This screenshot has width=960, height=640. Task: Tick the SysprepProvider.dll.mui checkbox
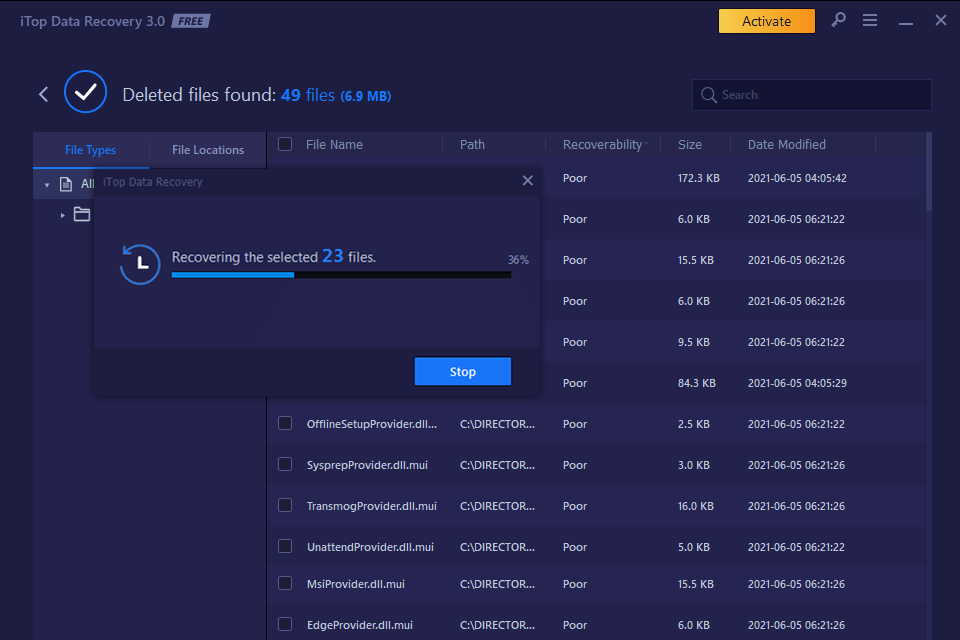(x=285, y=464)
